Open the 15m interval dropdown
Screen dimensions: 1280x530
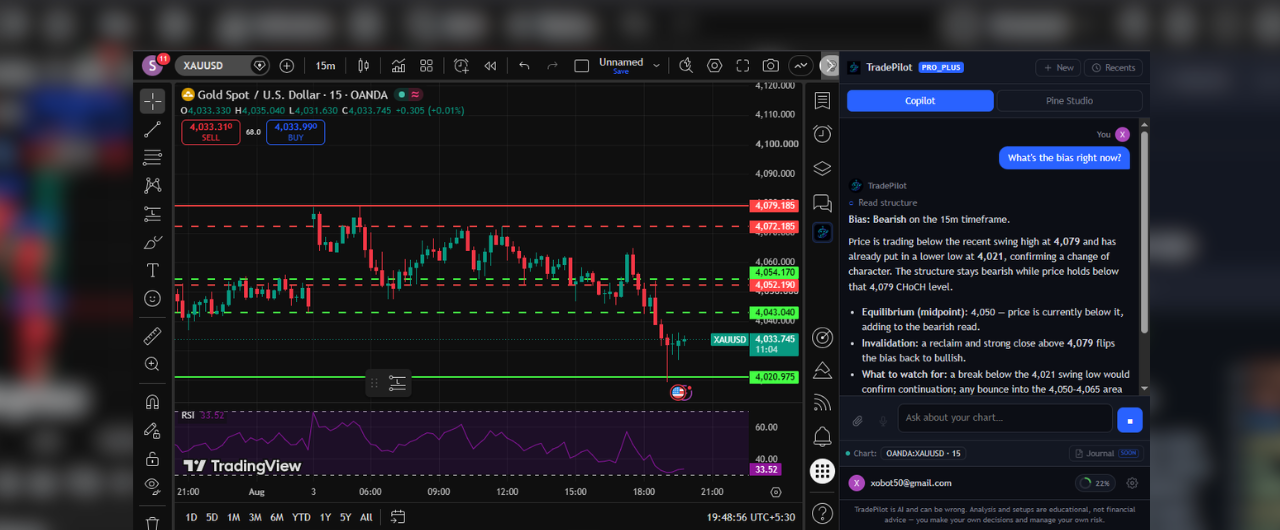pos(325,65)
